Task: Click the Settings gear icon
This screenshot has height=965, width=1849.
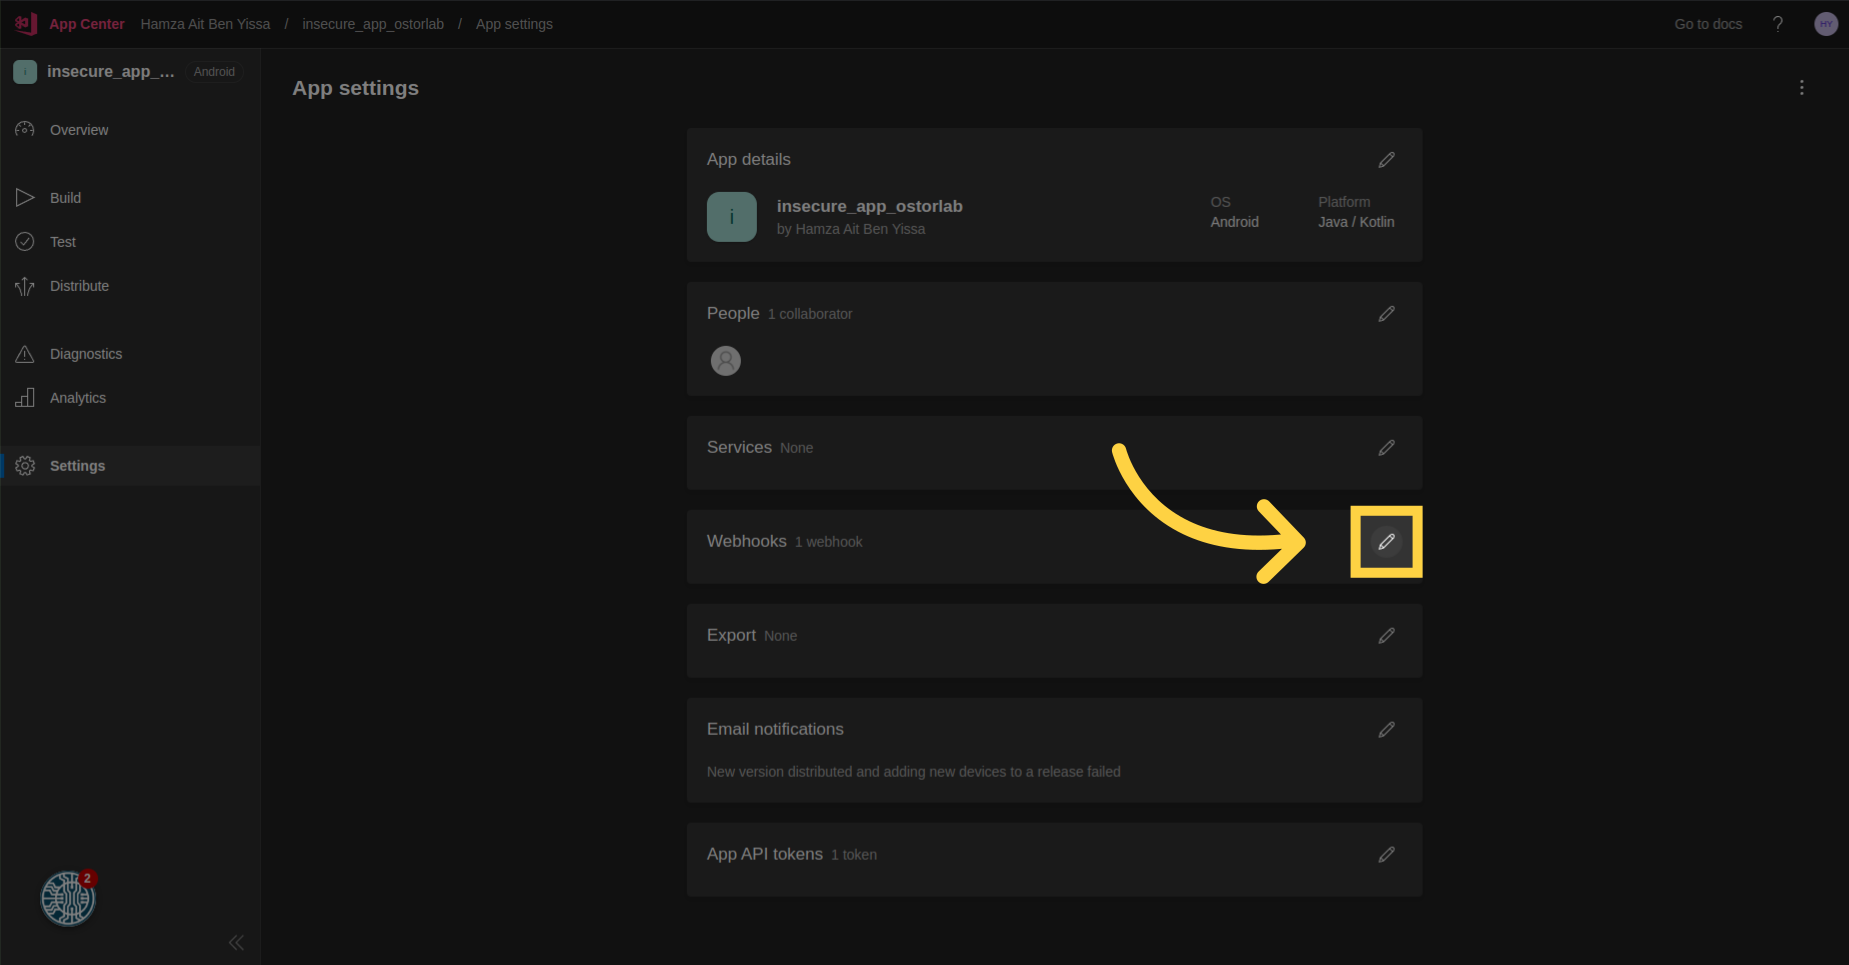Action: coord(25,466)
